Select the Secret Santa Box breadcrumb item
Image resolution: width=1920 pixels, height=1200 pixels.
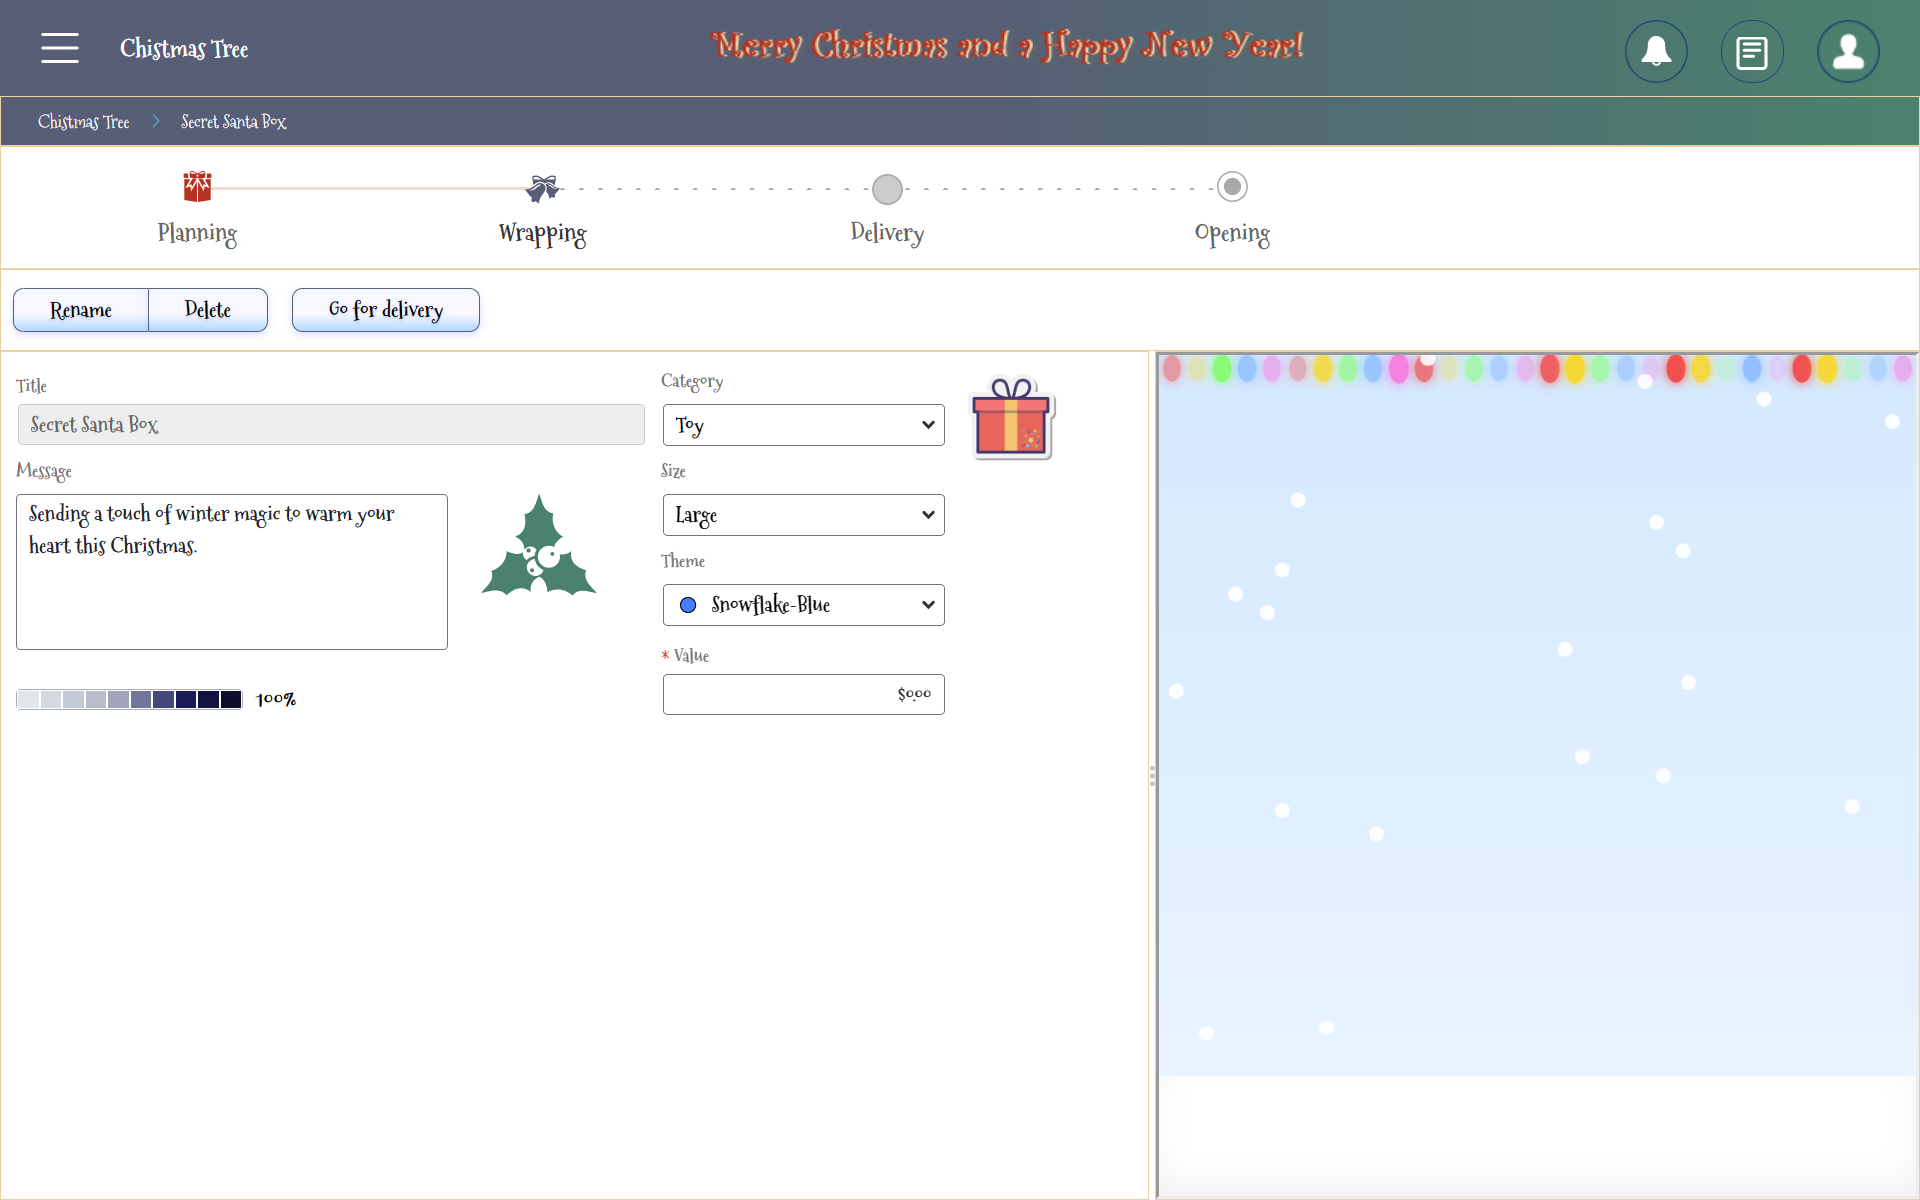tap(233, 121)
